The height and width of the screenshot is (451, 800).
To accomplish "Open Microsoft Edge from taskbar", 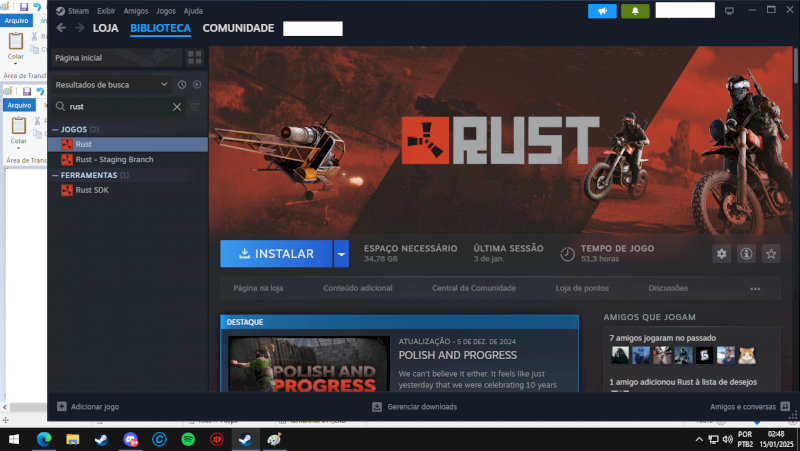I will 44,439.
